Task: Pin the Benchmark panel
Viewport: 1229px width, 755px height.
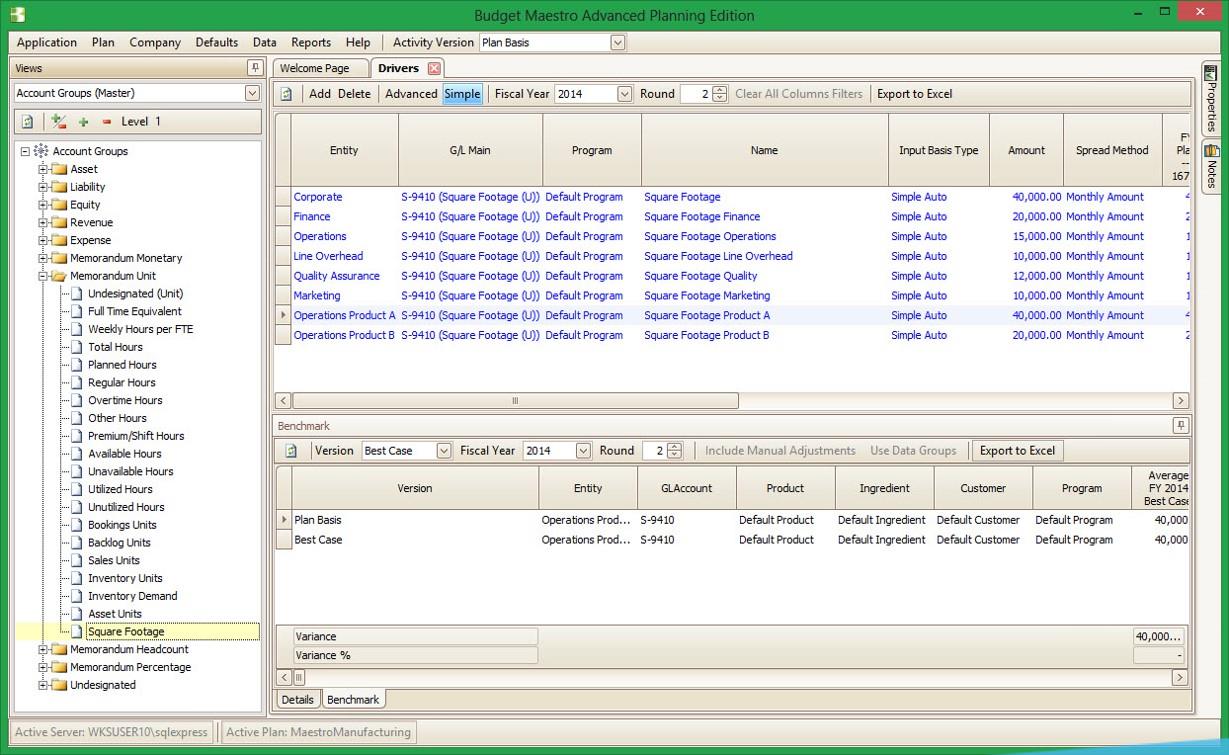Action: click(1181, 426)
